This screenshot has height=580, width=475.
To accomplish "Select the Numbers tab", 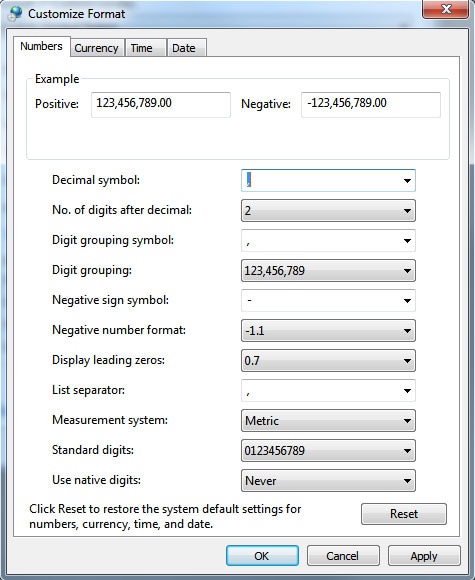I will [x=41, y=46].
